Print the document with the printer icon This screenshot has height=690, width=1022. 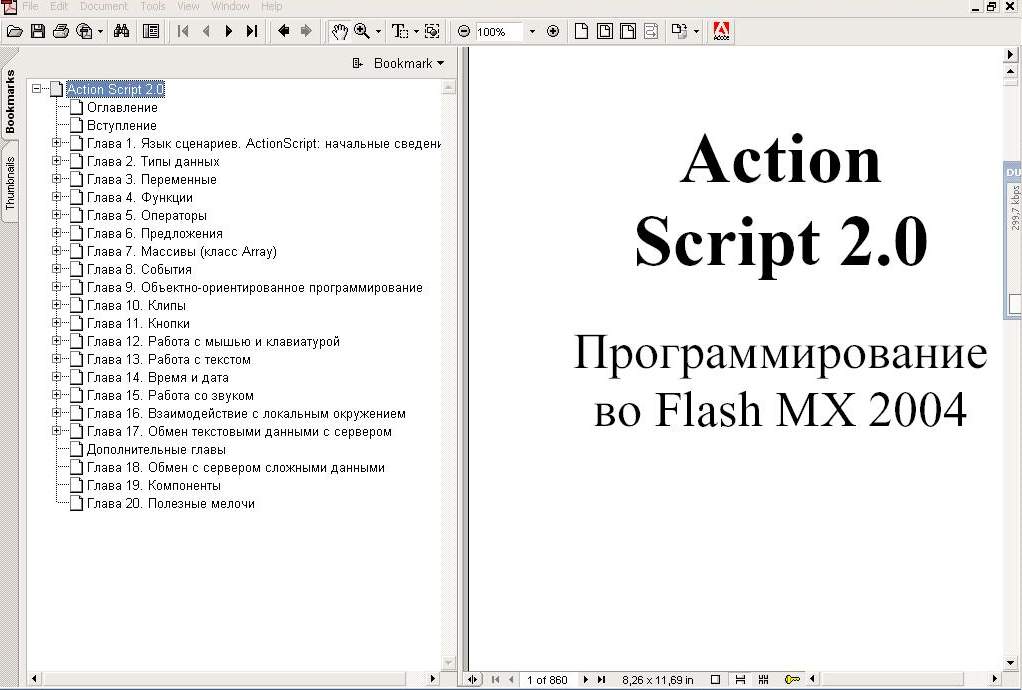[61, 31]
